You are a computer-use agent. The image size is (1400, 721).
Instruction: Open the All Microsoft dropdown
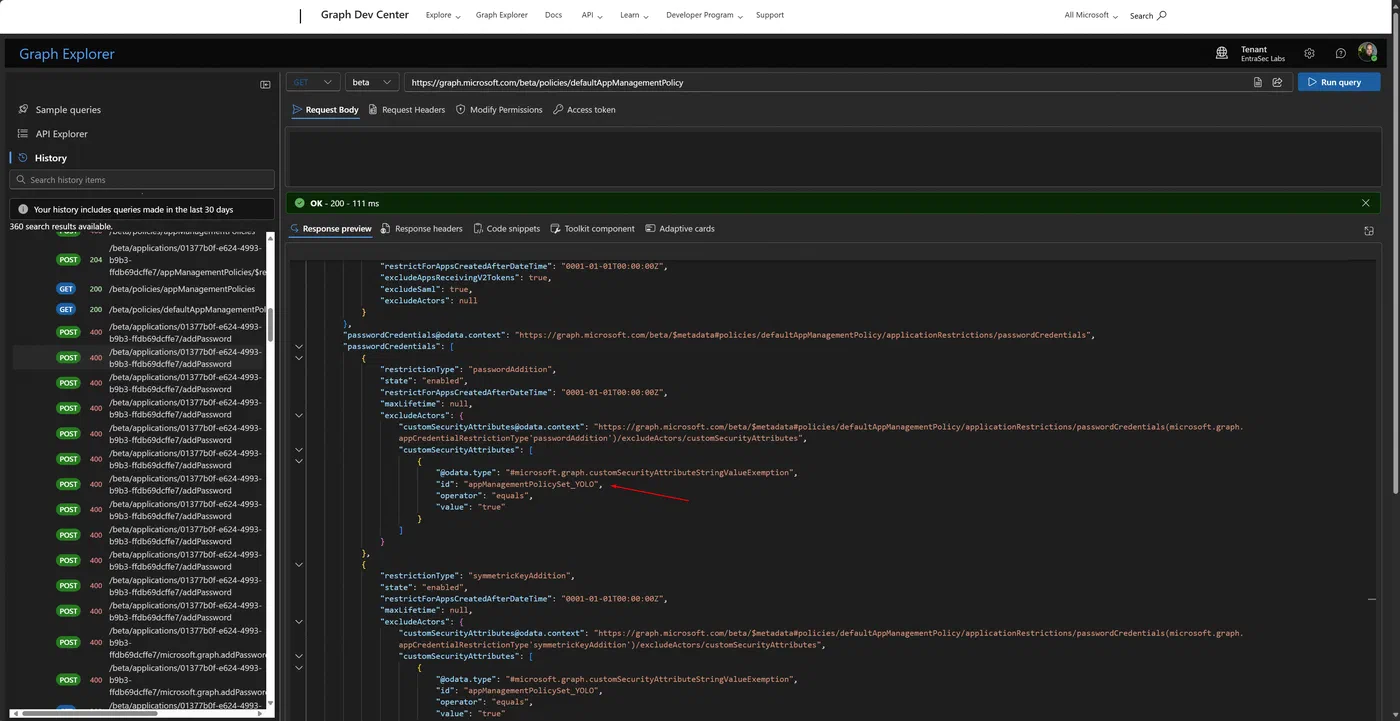pyautogui.click(x=1091, y=15)
